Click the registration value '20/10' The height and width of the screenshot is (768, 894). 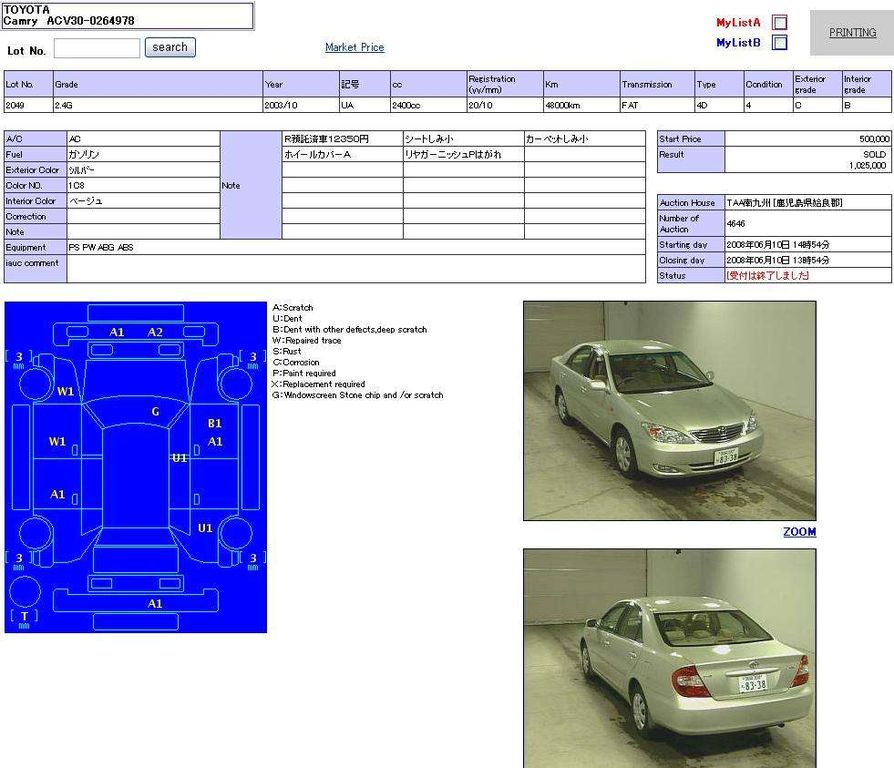pos(480,105)
